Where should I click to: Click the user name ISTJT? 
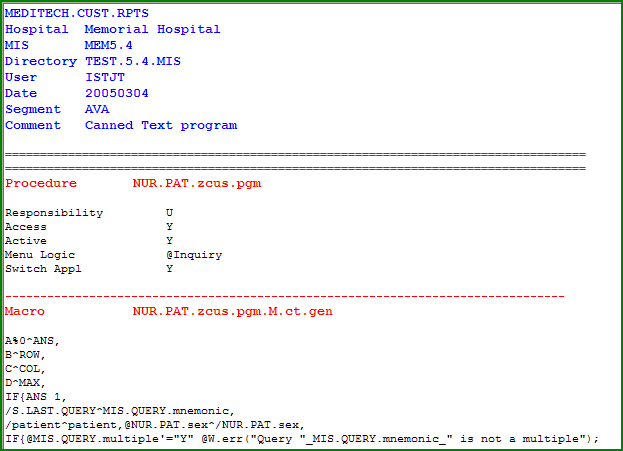pyautogui.click(x=105, y=77)
